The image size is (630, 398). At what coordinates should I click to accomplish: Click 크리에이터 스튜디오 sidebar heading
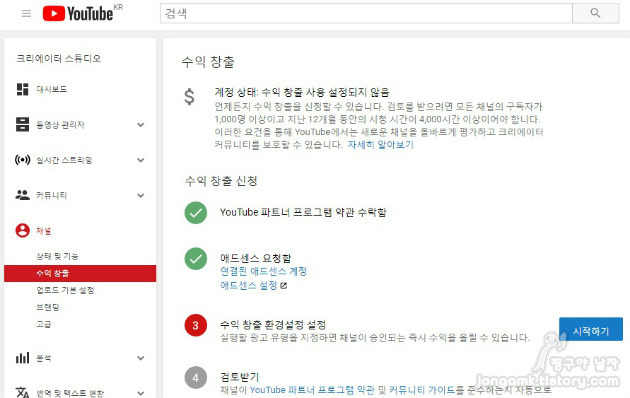(59, 59)
